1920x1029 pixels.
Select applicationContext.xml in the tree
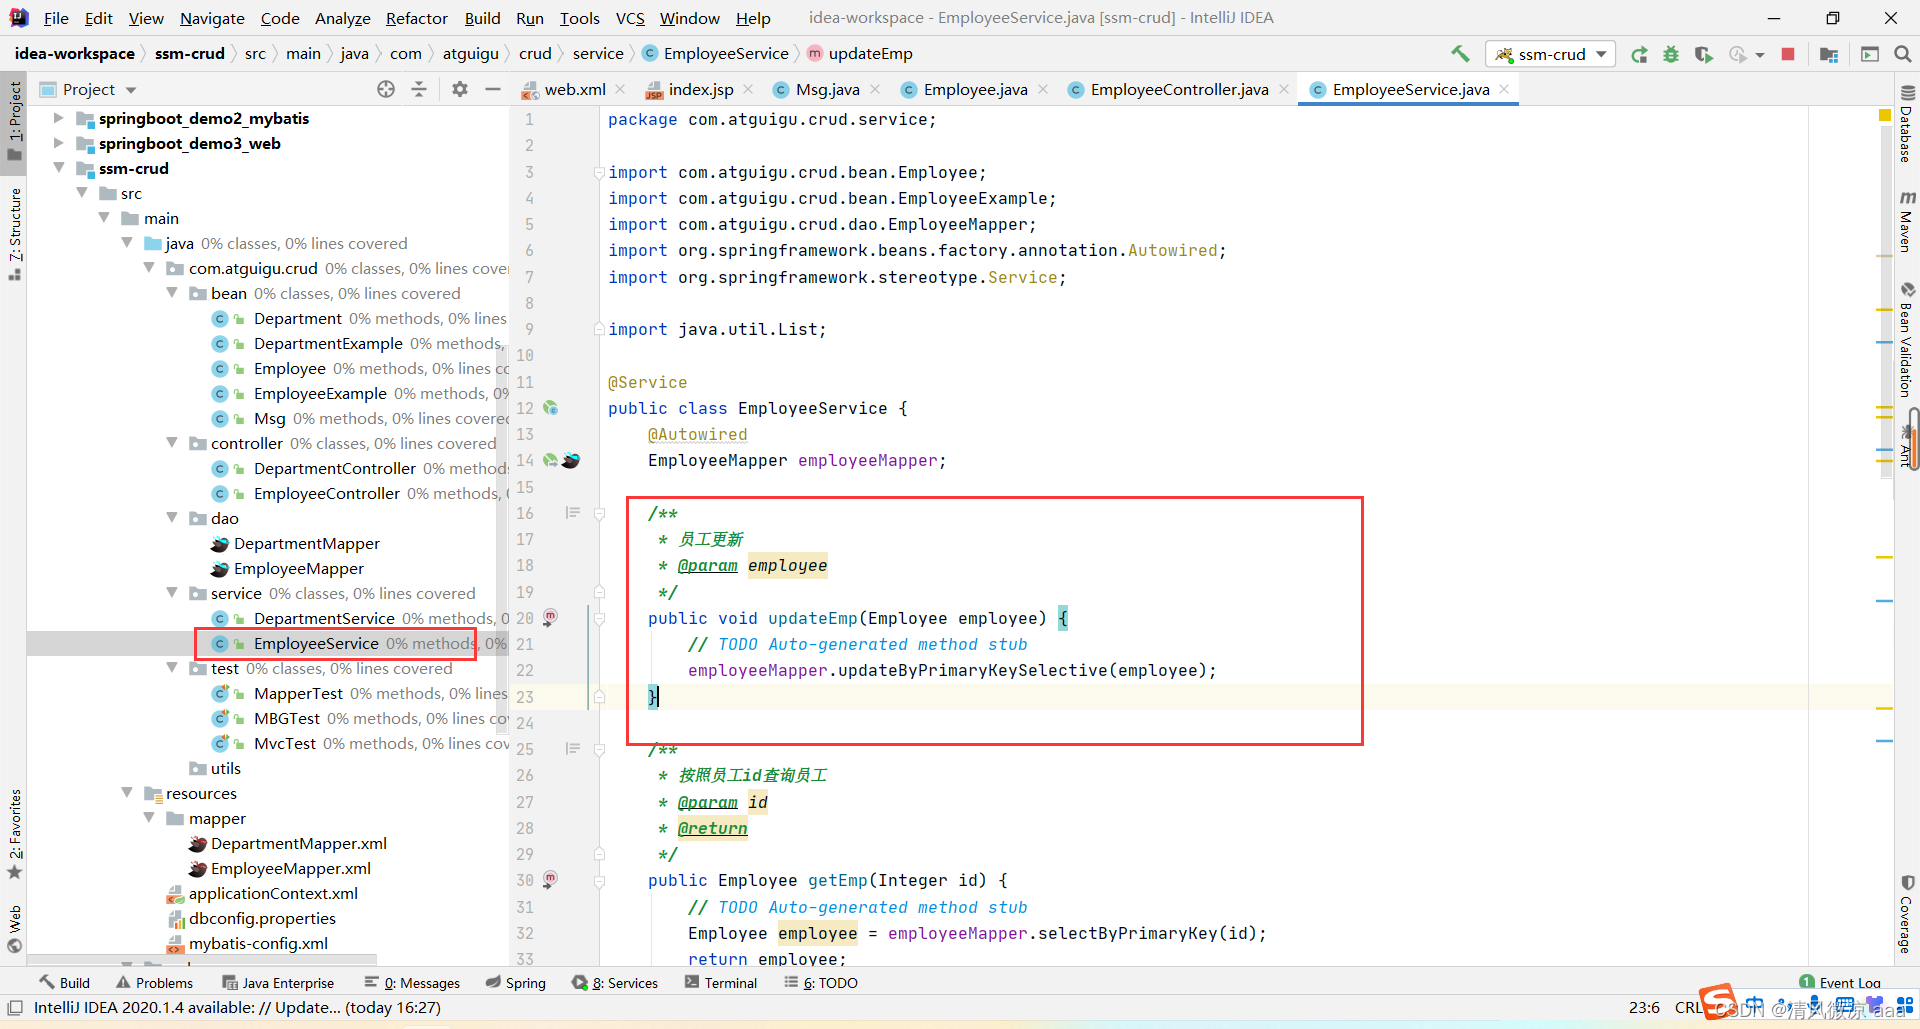pos(273,893)
